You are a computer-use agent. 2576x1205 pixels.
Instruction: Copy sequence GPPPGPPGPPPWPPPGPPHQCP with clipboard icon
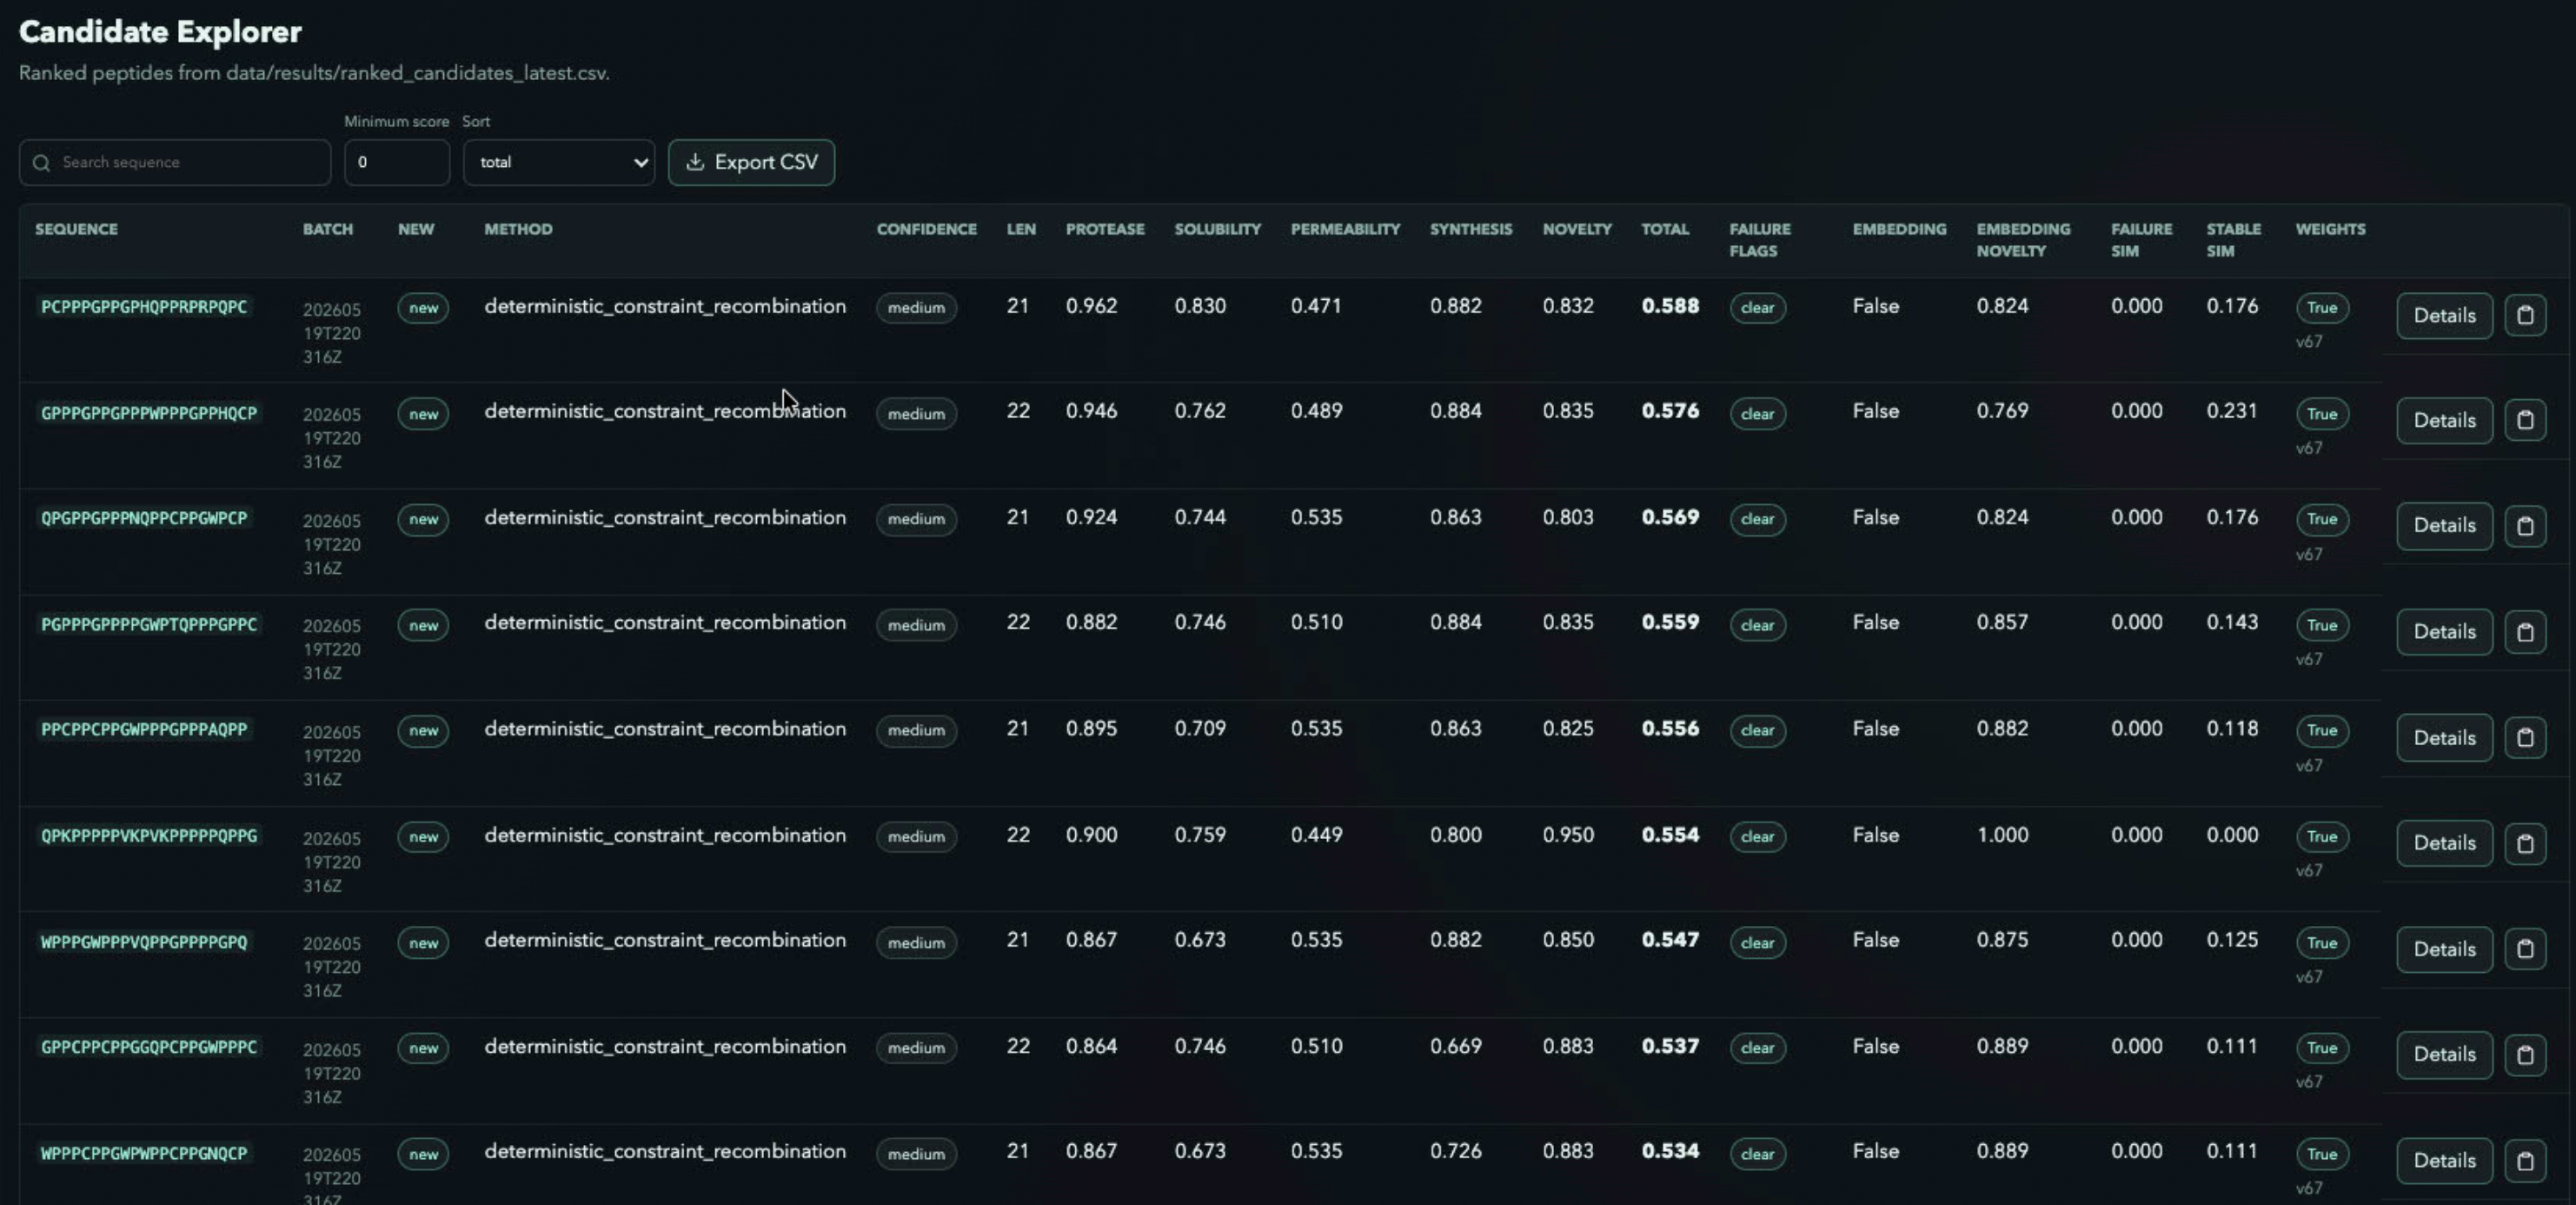(2525, 420)
